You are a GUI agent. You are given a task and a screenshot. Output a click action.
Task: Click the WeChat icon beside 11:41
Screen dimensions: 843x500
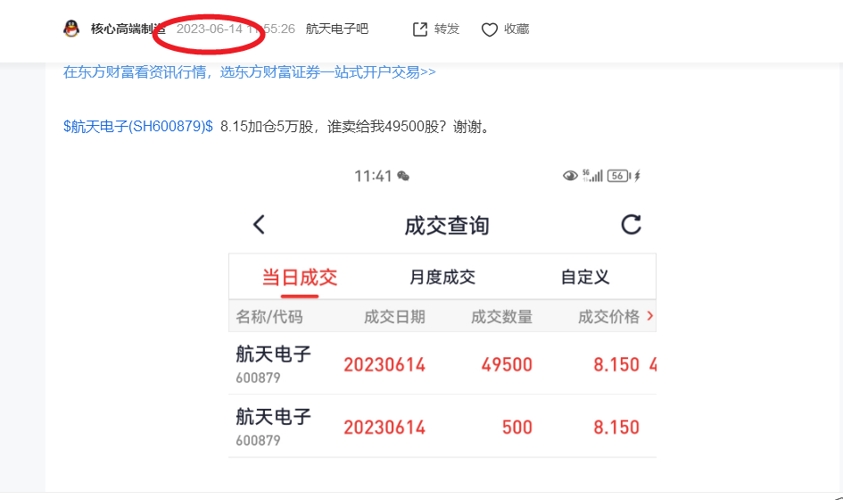click(403, 176)
